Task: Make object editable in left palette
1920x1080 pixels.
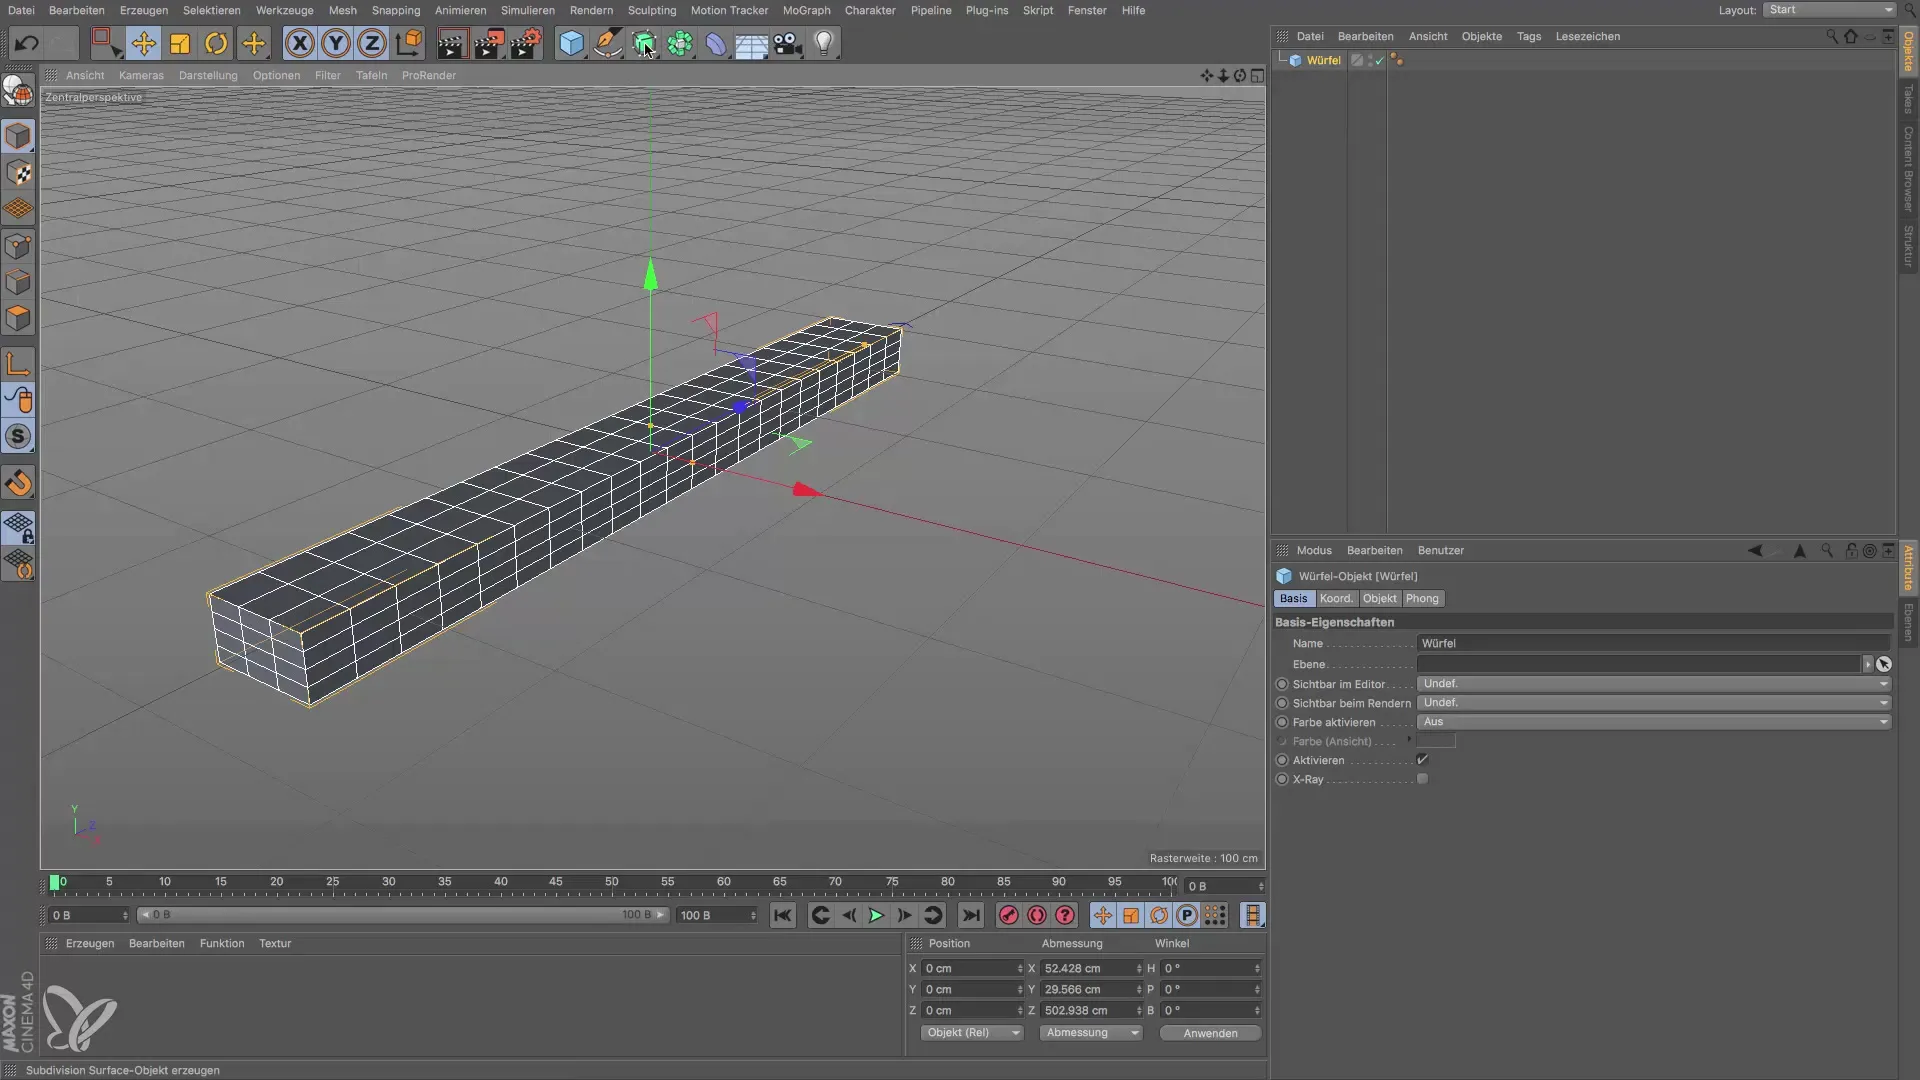Action: (18, 91)
